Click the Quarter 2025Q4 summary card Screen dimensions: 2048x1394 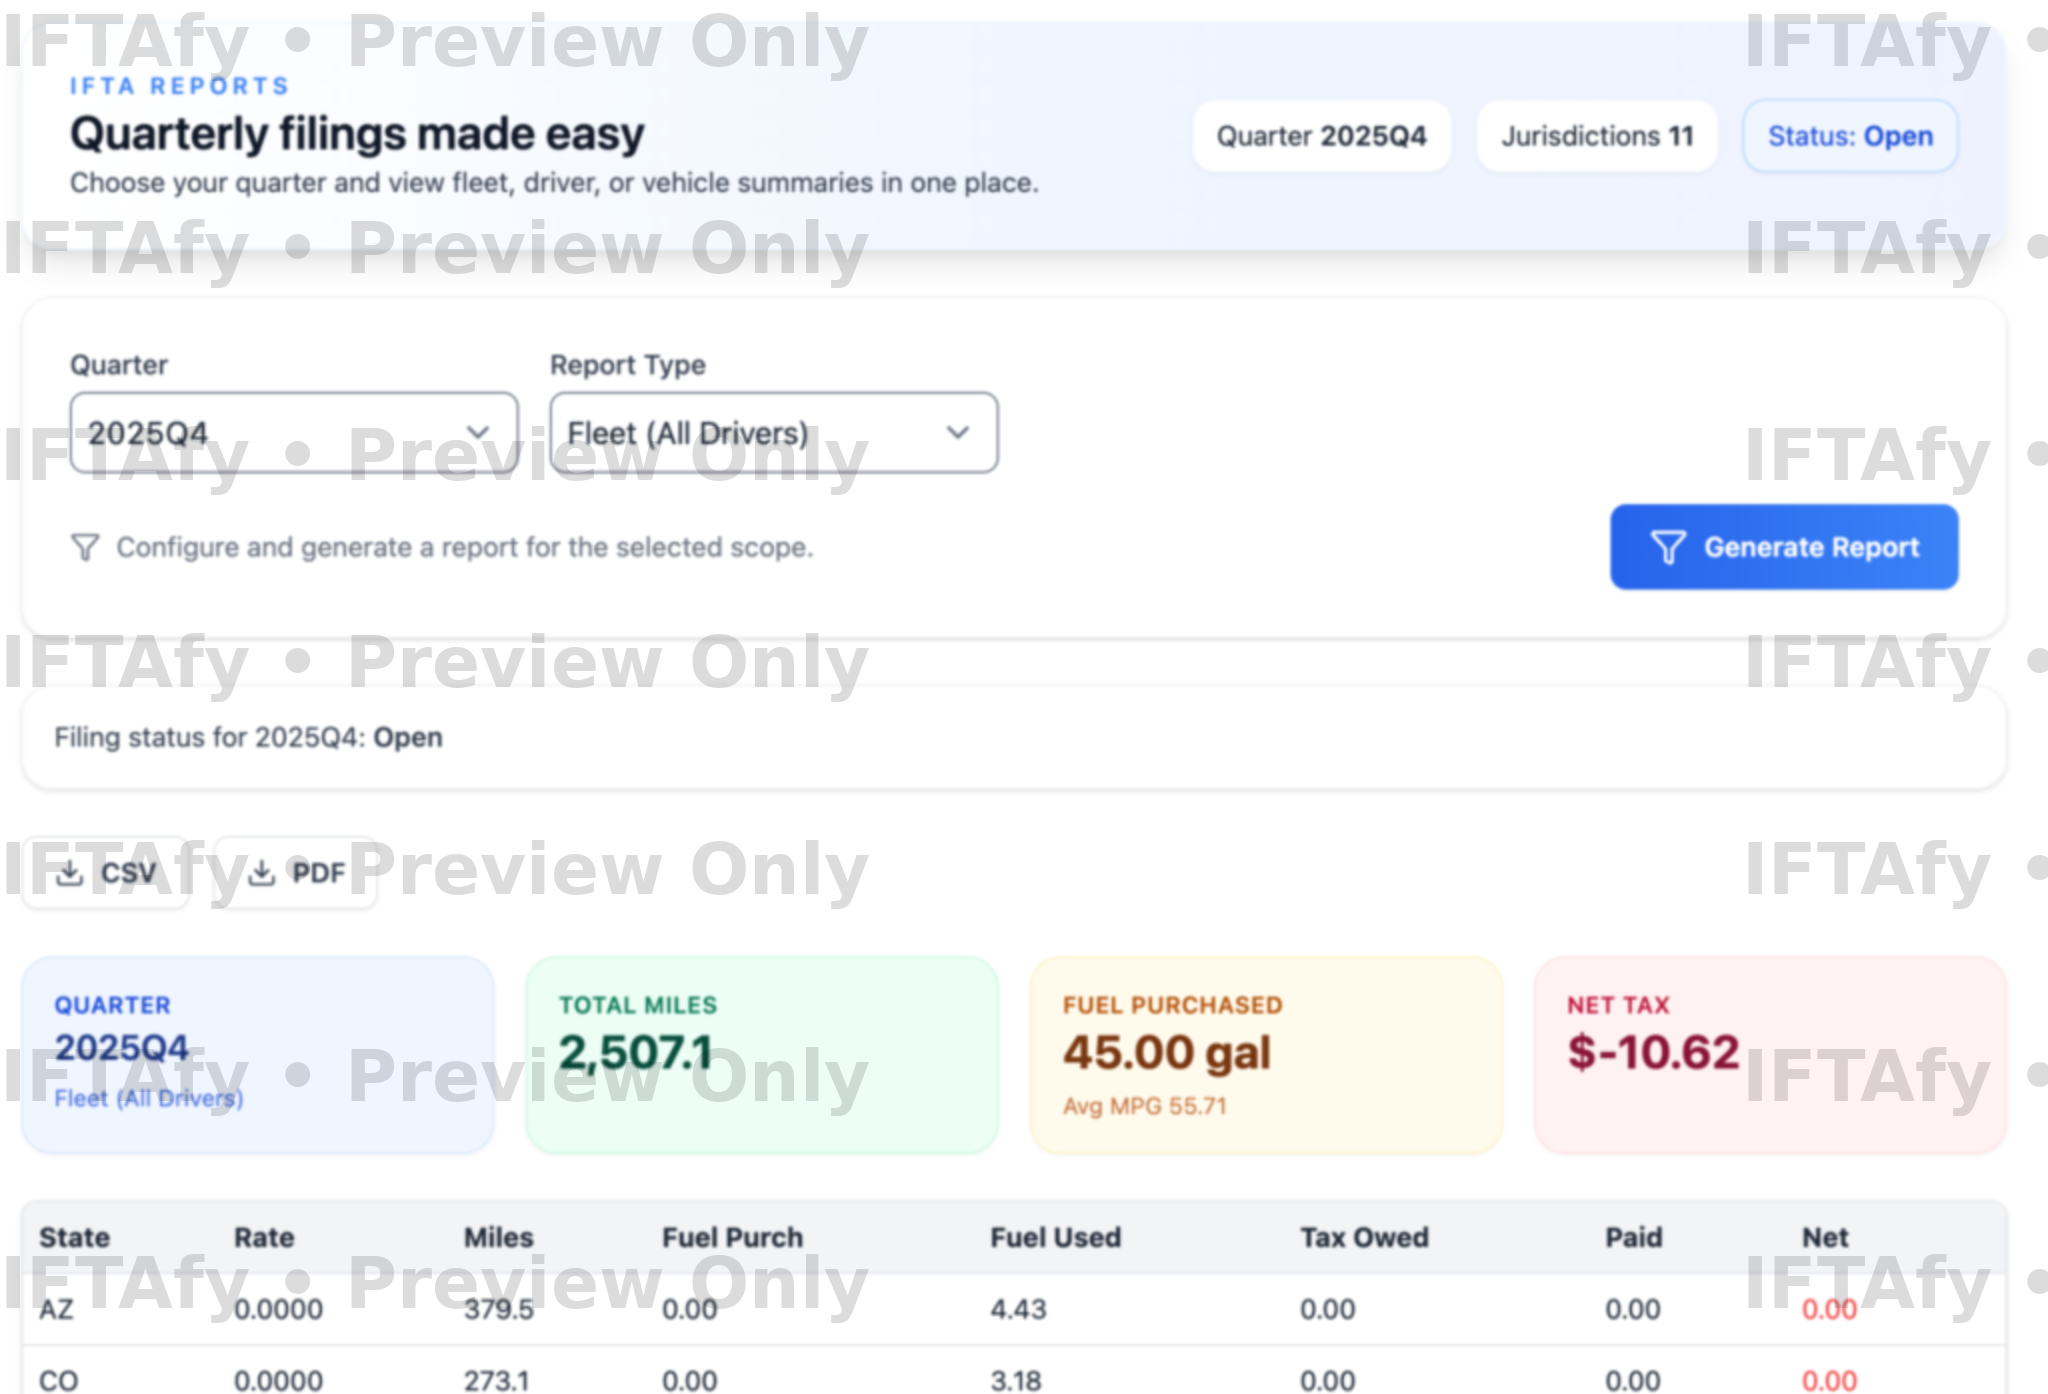pyautogui.click(x=257, y=1054)
